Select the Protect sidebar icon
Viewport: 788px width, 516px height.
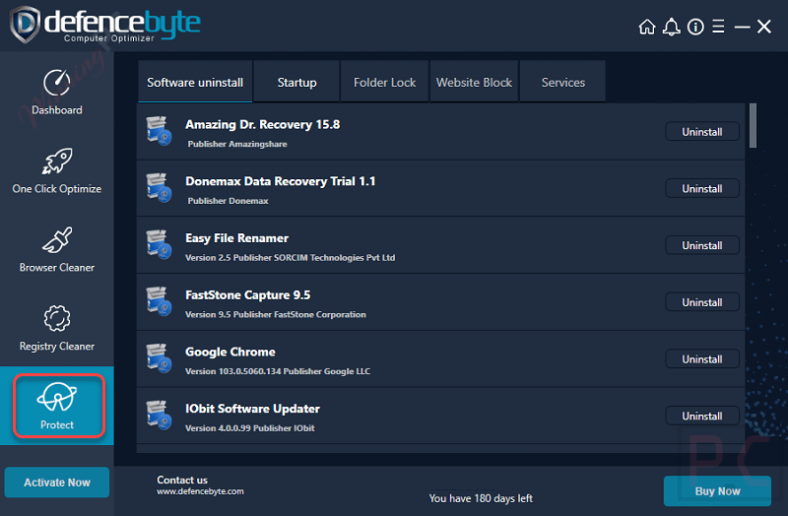click(57, 397)
